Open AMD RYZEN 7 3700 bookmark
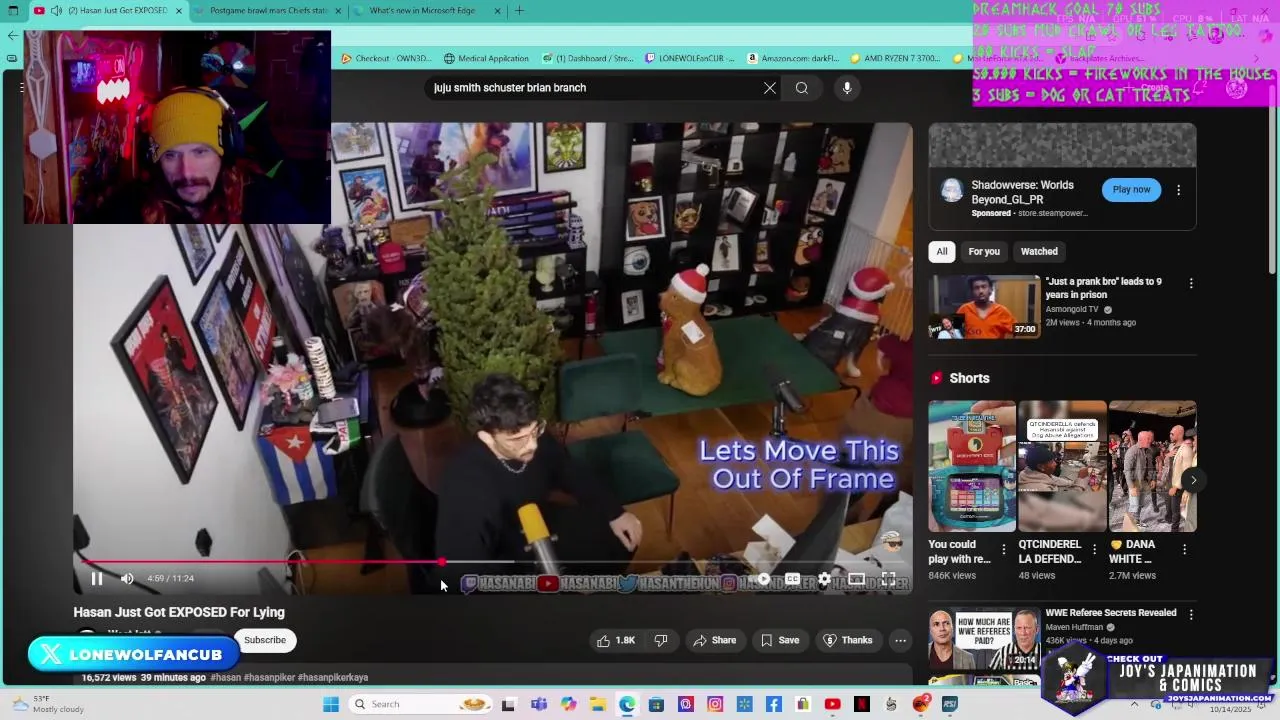Viewport: 1280px width, 720px height. (x=896, y=58)
